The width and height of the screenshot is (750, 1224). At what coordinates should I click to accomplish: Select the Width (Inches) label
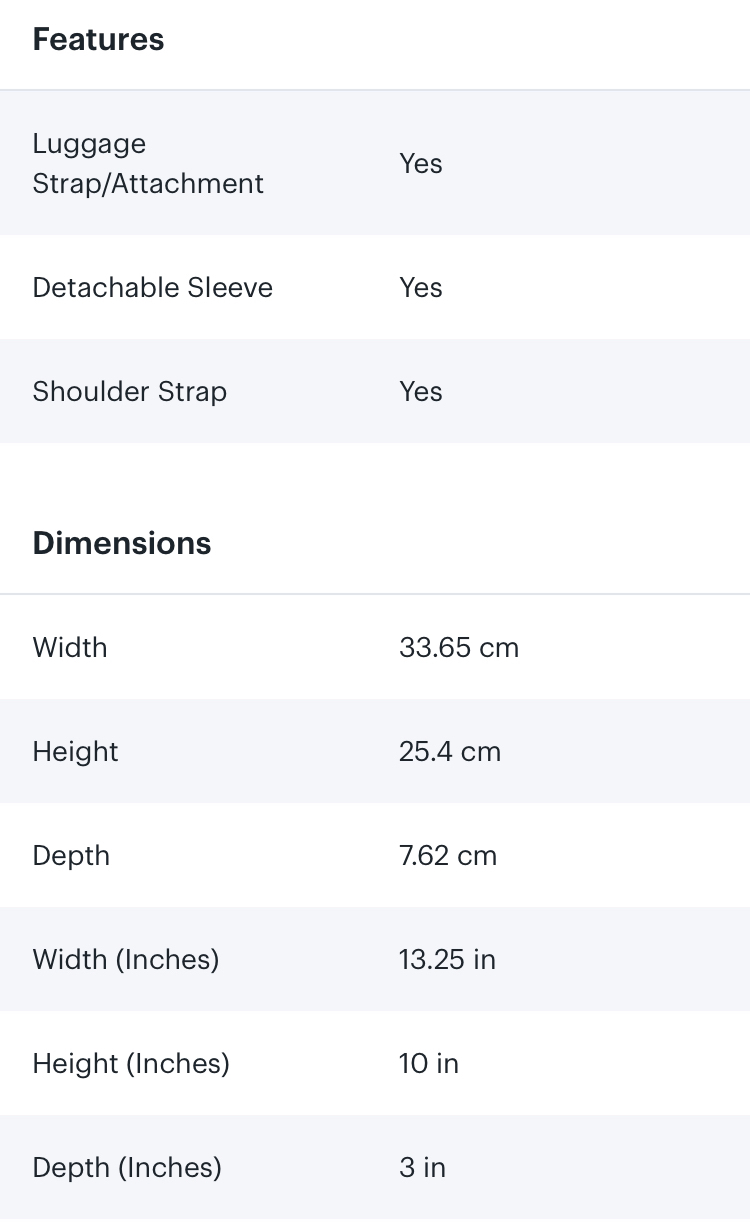[126, 960]
